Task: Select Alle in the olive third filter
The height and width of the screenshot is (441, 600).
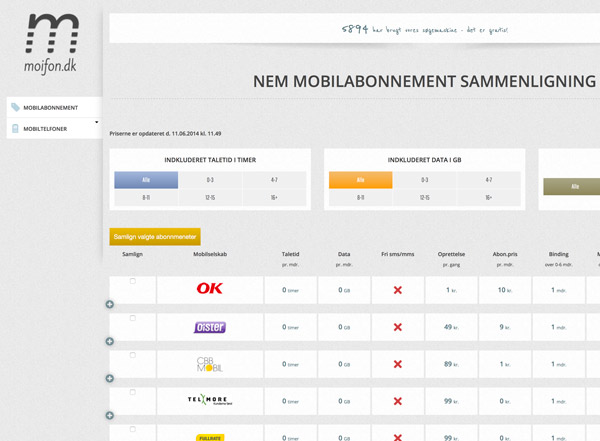Action: coord(572,186)
